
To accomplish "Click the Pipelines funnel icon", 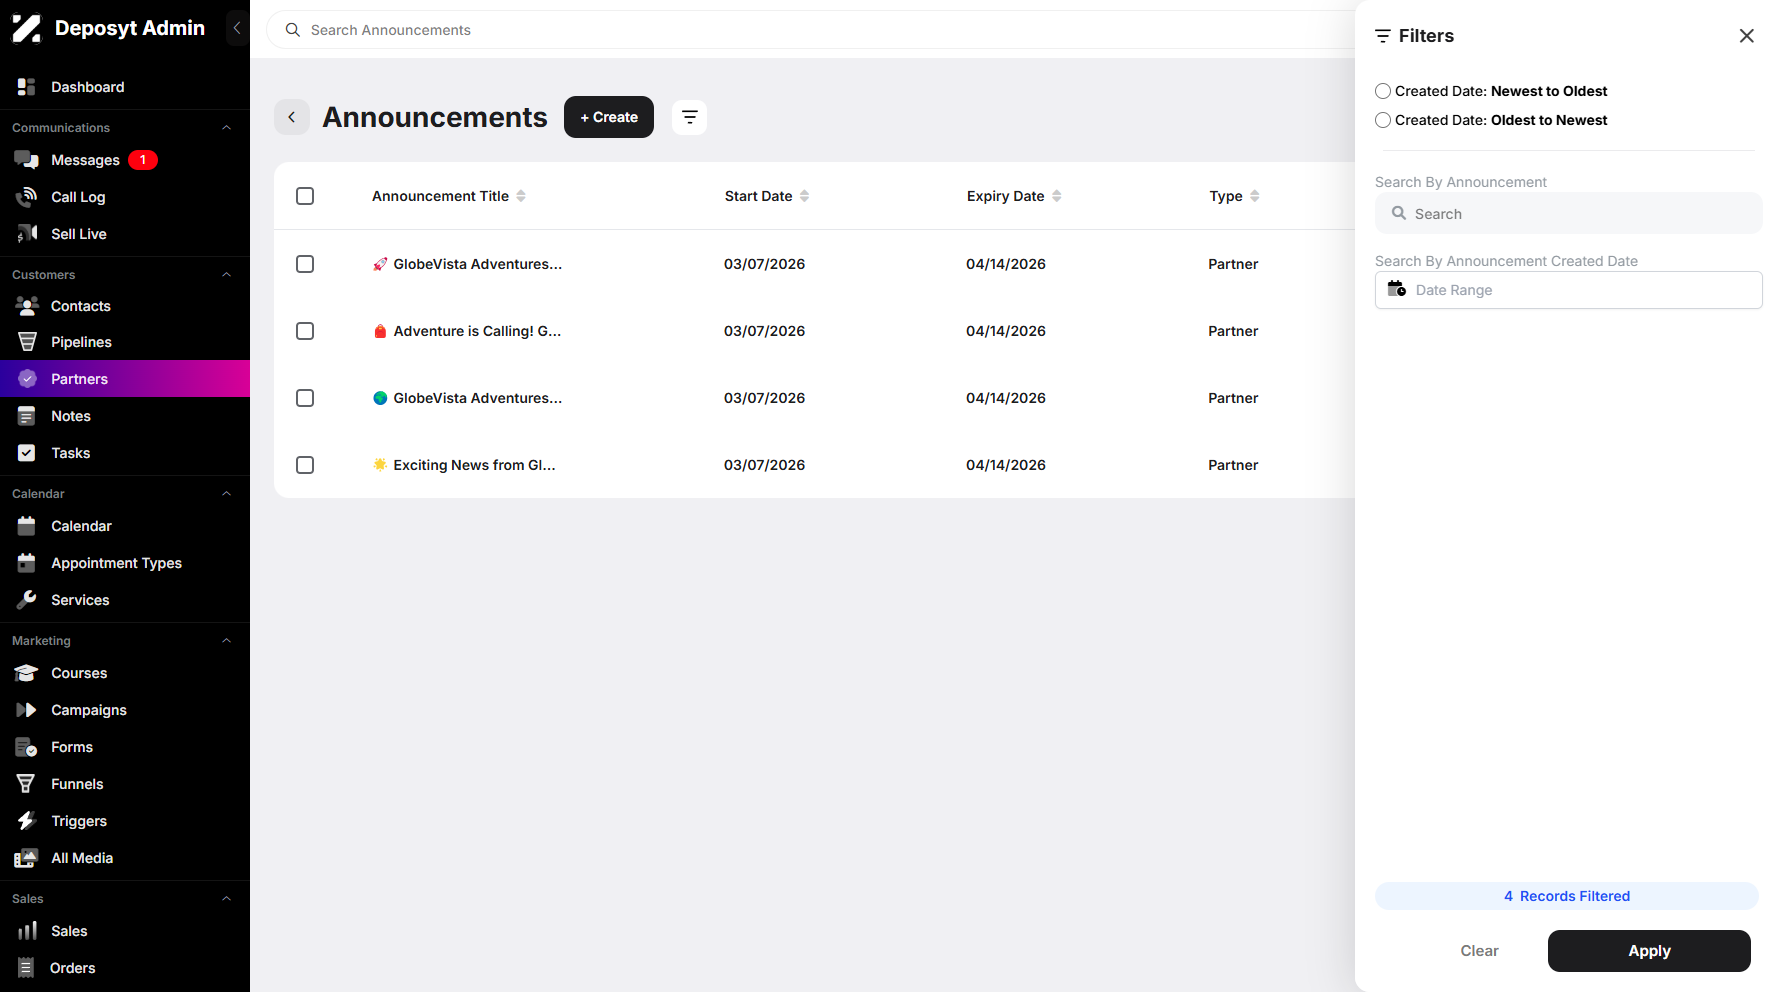I will click(27, 342).
